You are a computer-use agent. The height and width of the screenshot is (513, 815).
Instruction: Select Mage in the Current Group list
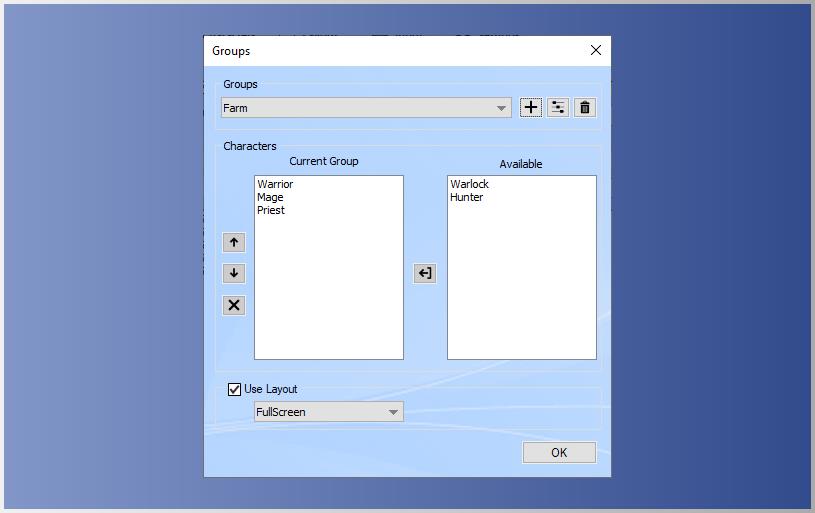click(x=270, y=197)
